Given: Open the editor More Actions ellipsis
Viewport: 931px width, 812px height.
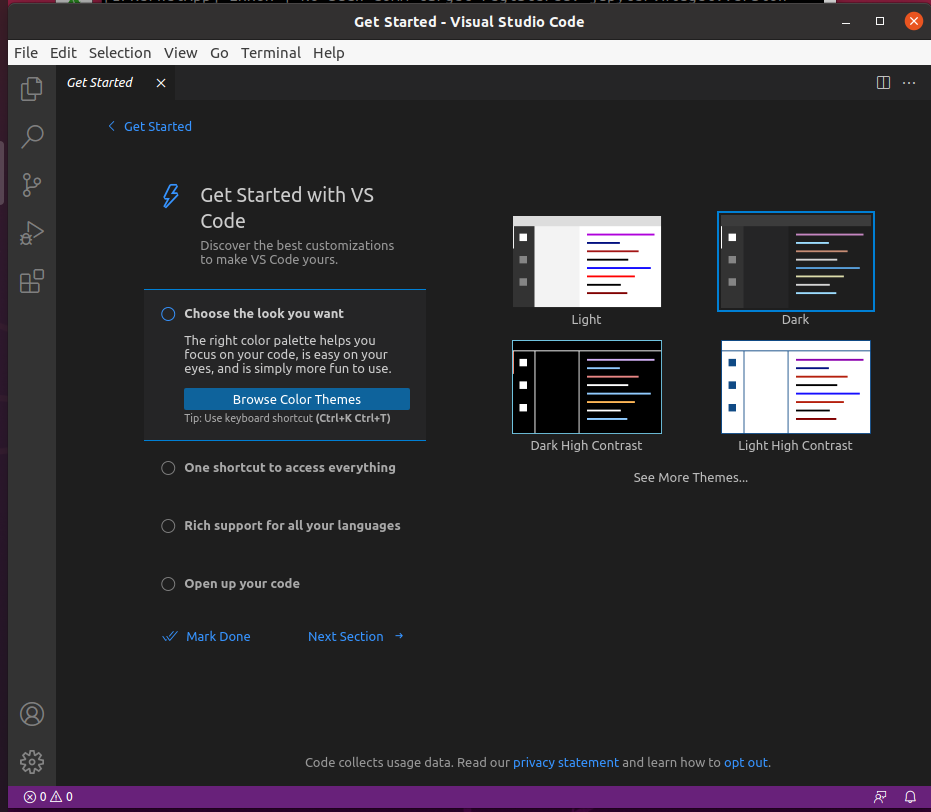Looking at the screenshot, I should 909,83.
